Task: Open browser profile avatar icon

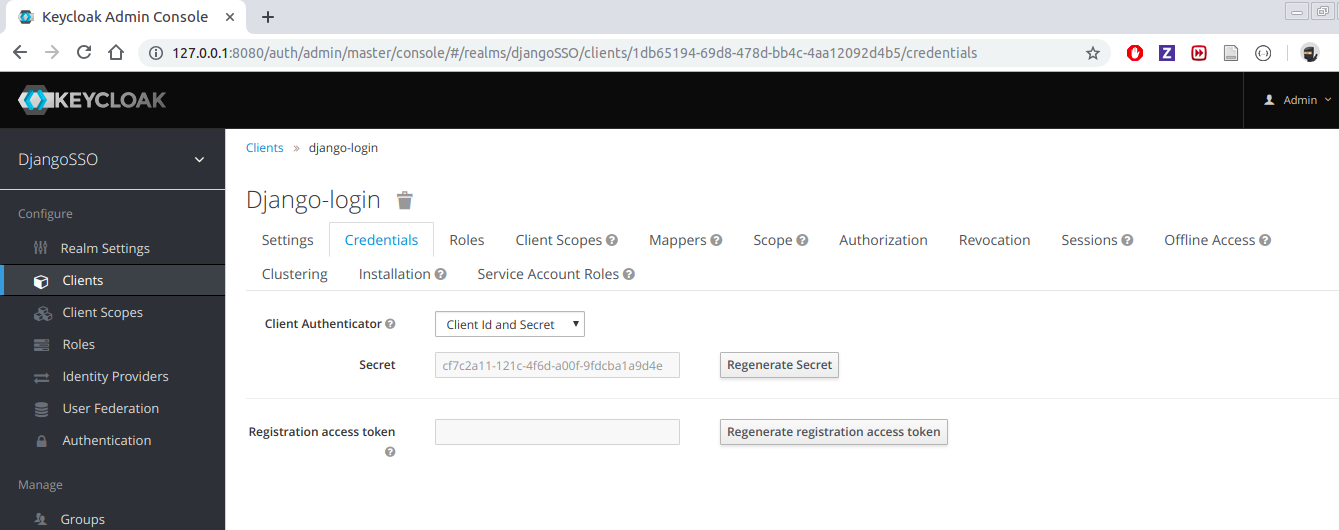Action: tap(1310, 53)
